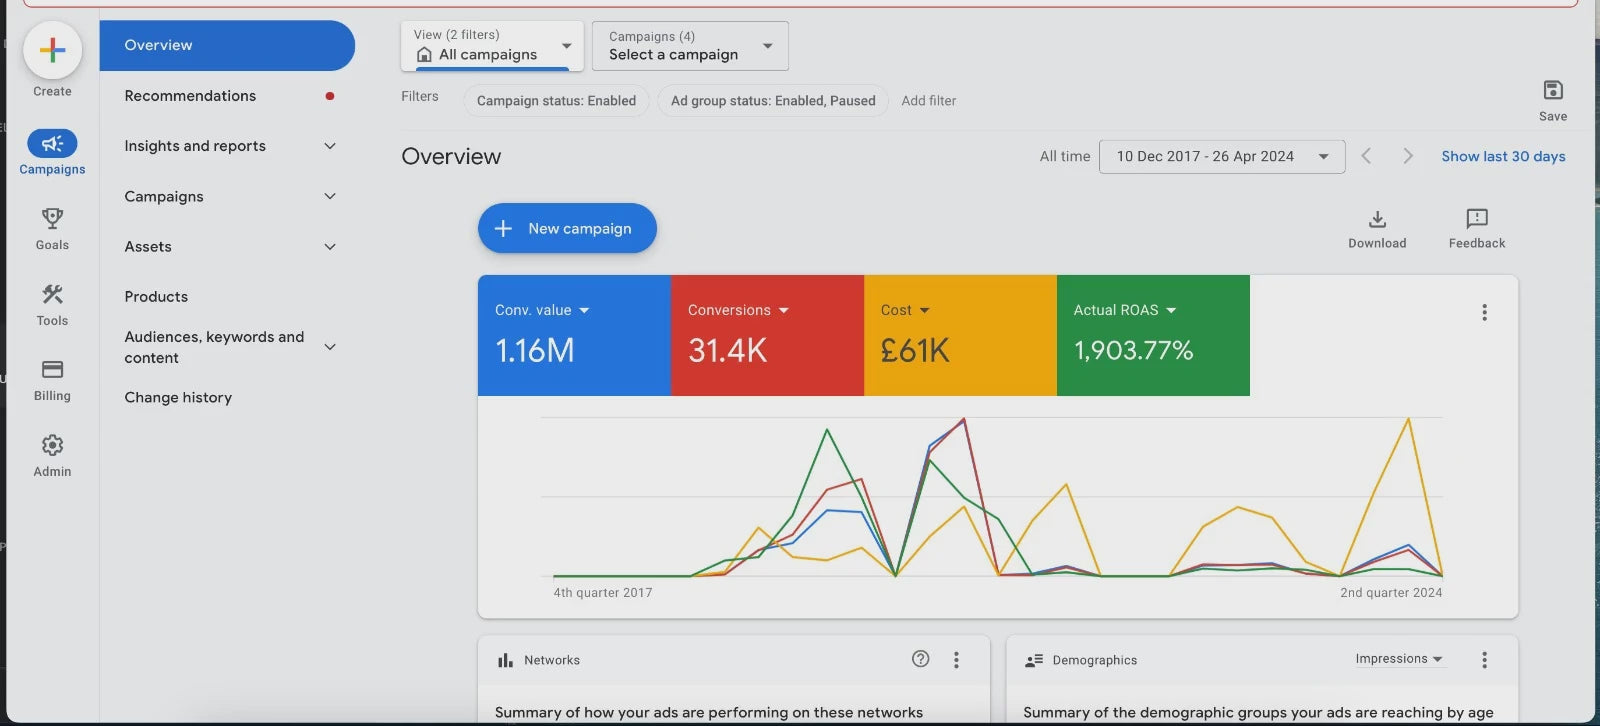
Task: Open the Tools wrench icon
Action: point(52,294)
